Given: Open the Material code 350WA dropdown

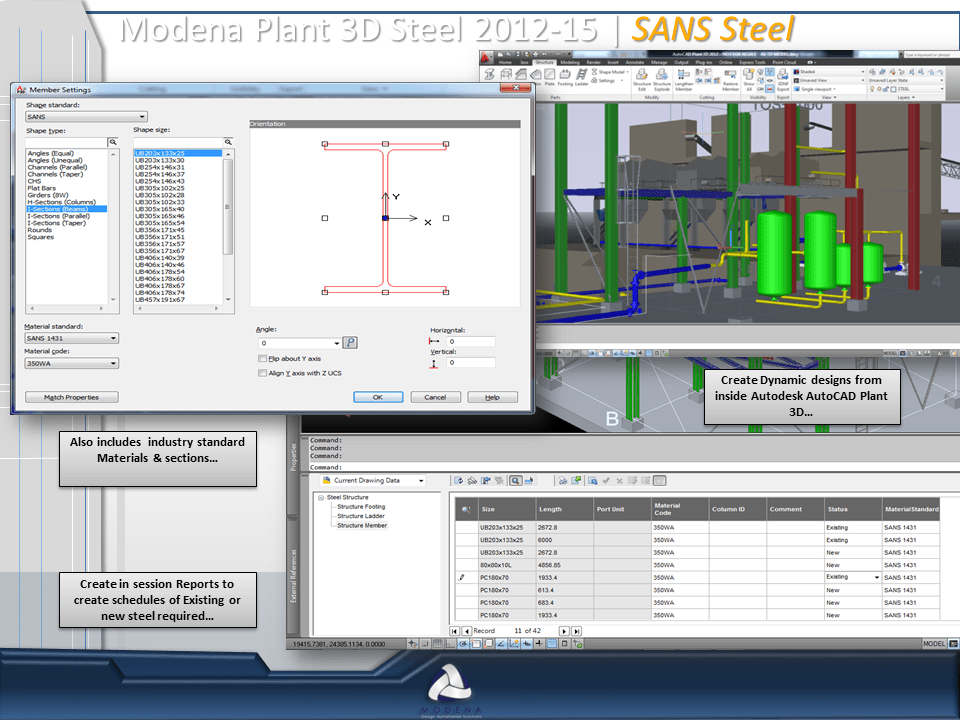Looking at the screenshot, I should 71,363.
